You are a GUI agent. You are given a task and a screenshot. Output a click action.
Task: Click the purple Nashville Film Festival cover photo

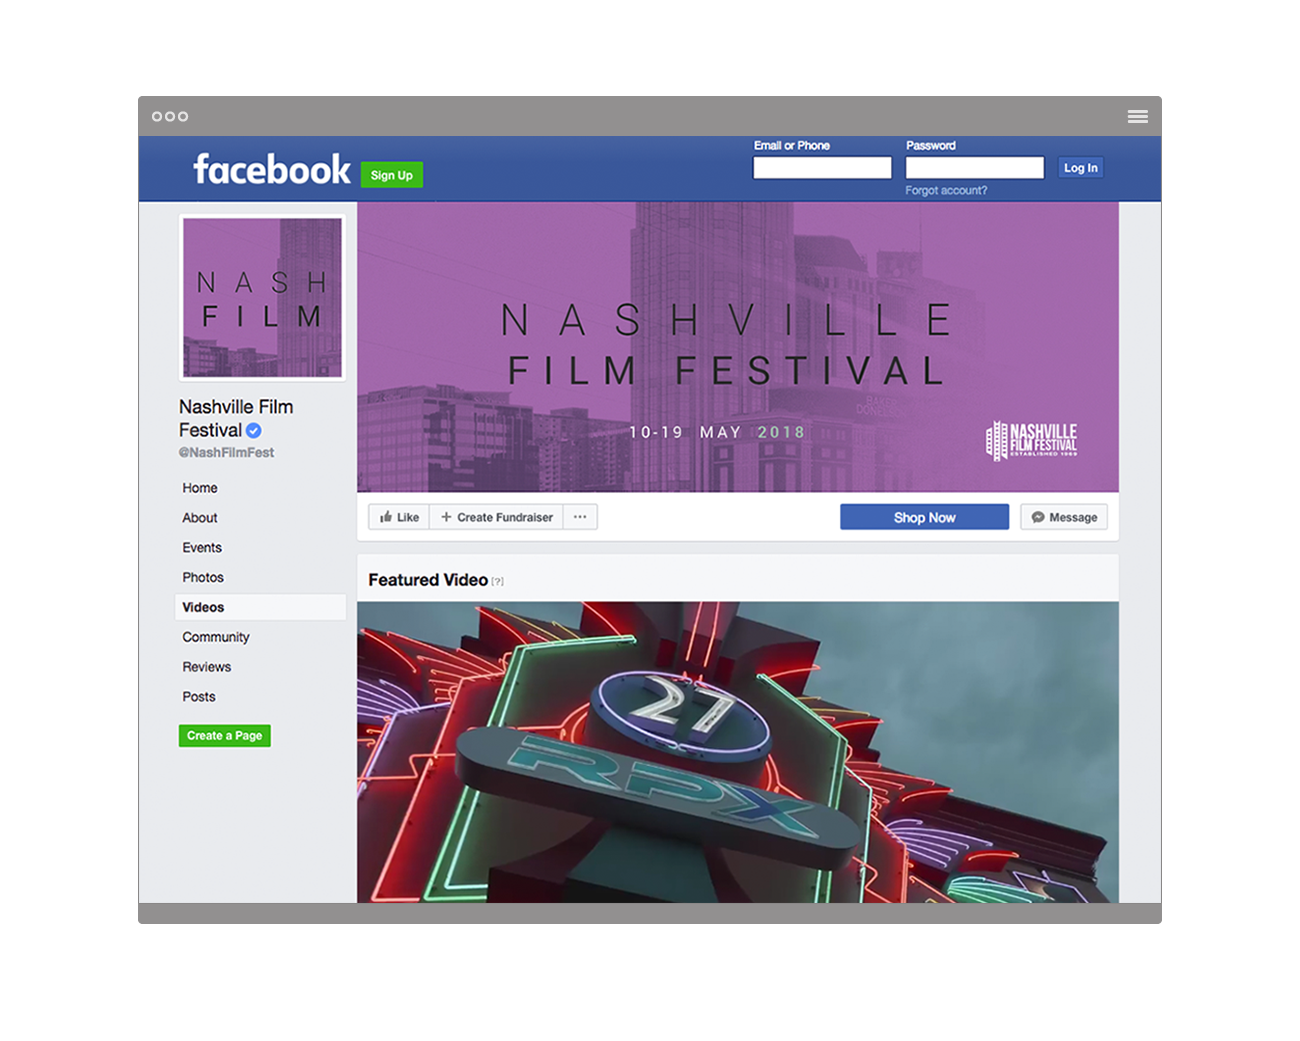(x=738, y=347)
